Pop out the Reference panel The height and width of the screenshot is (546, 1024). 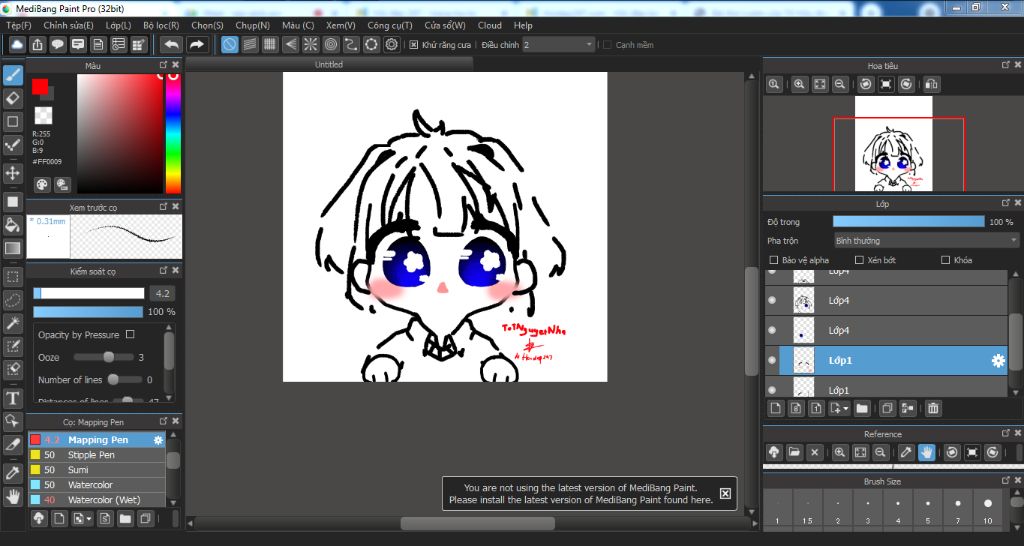(1006, 434)
